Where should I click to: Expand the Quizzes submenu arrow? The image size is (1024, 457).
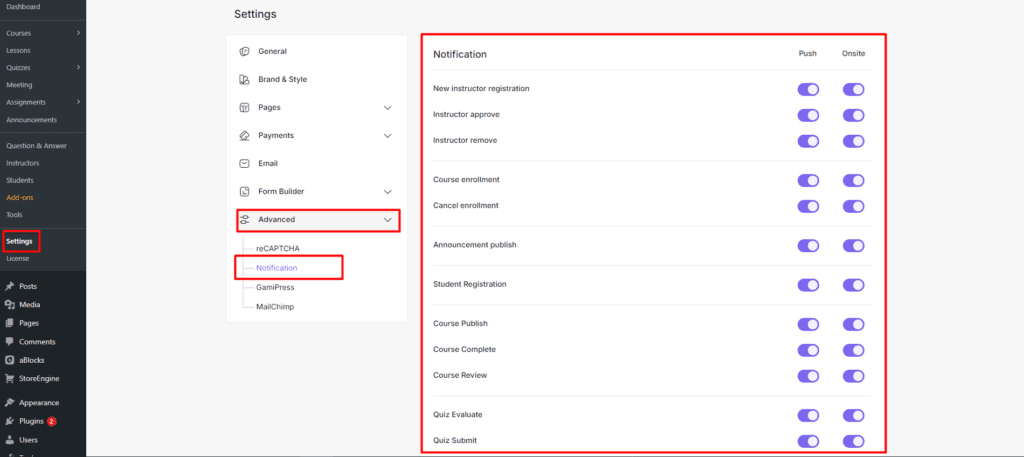pyautogui.click(x=78, y=67)
